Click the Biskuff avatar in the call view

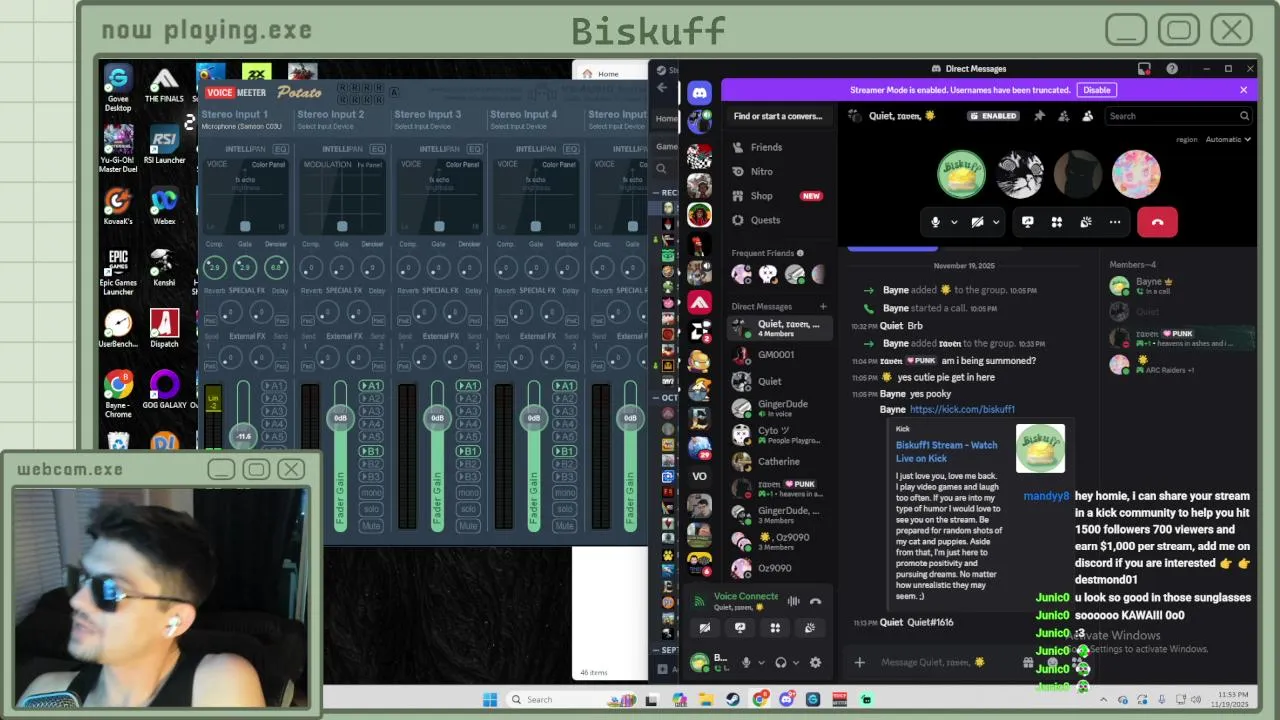click(x=961, y=174)
